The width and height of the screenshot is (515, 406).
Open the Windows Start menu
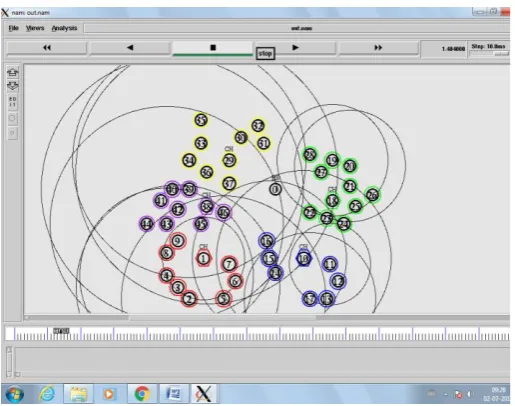(x=14, y=394)
